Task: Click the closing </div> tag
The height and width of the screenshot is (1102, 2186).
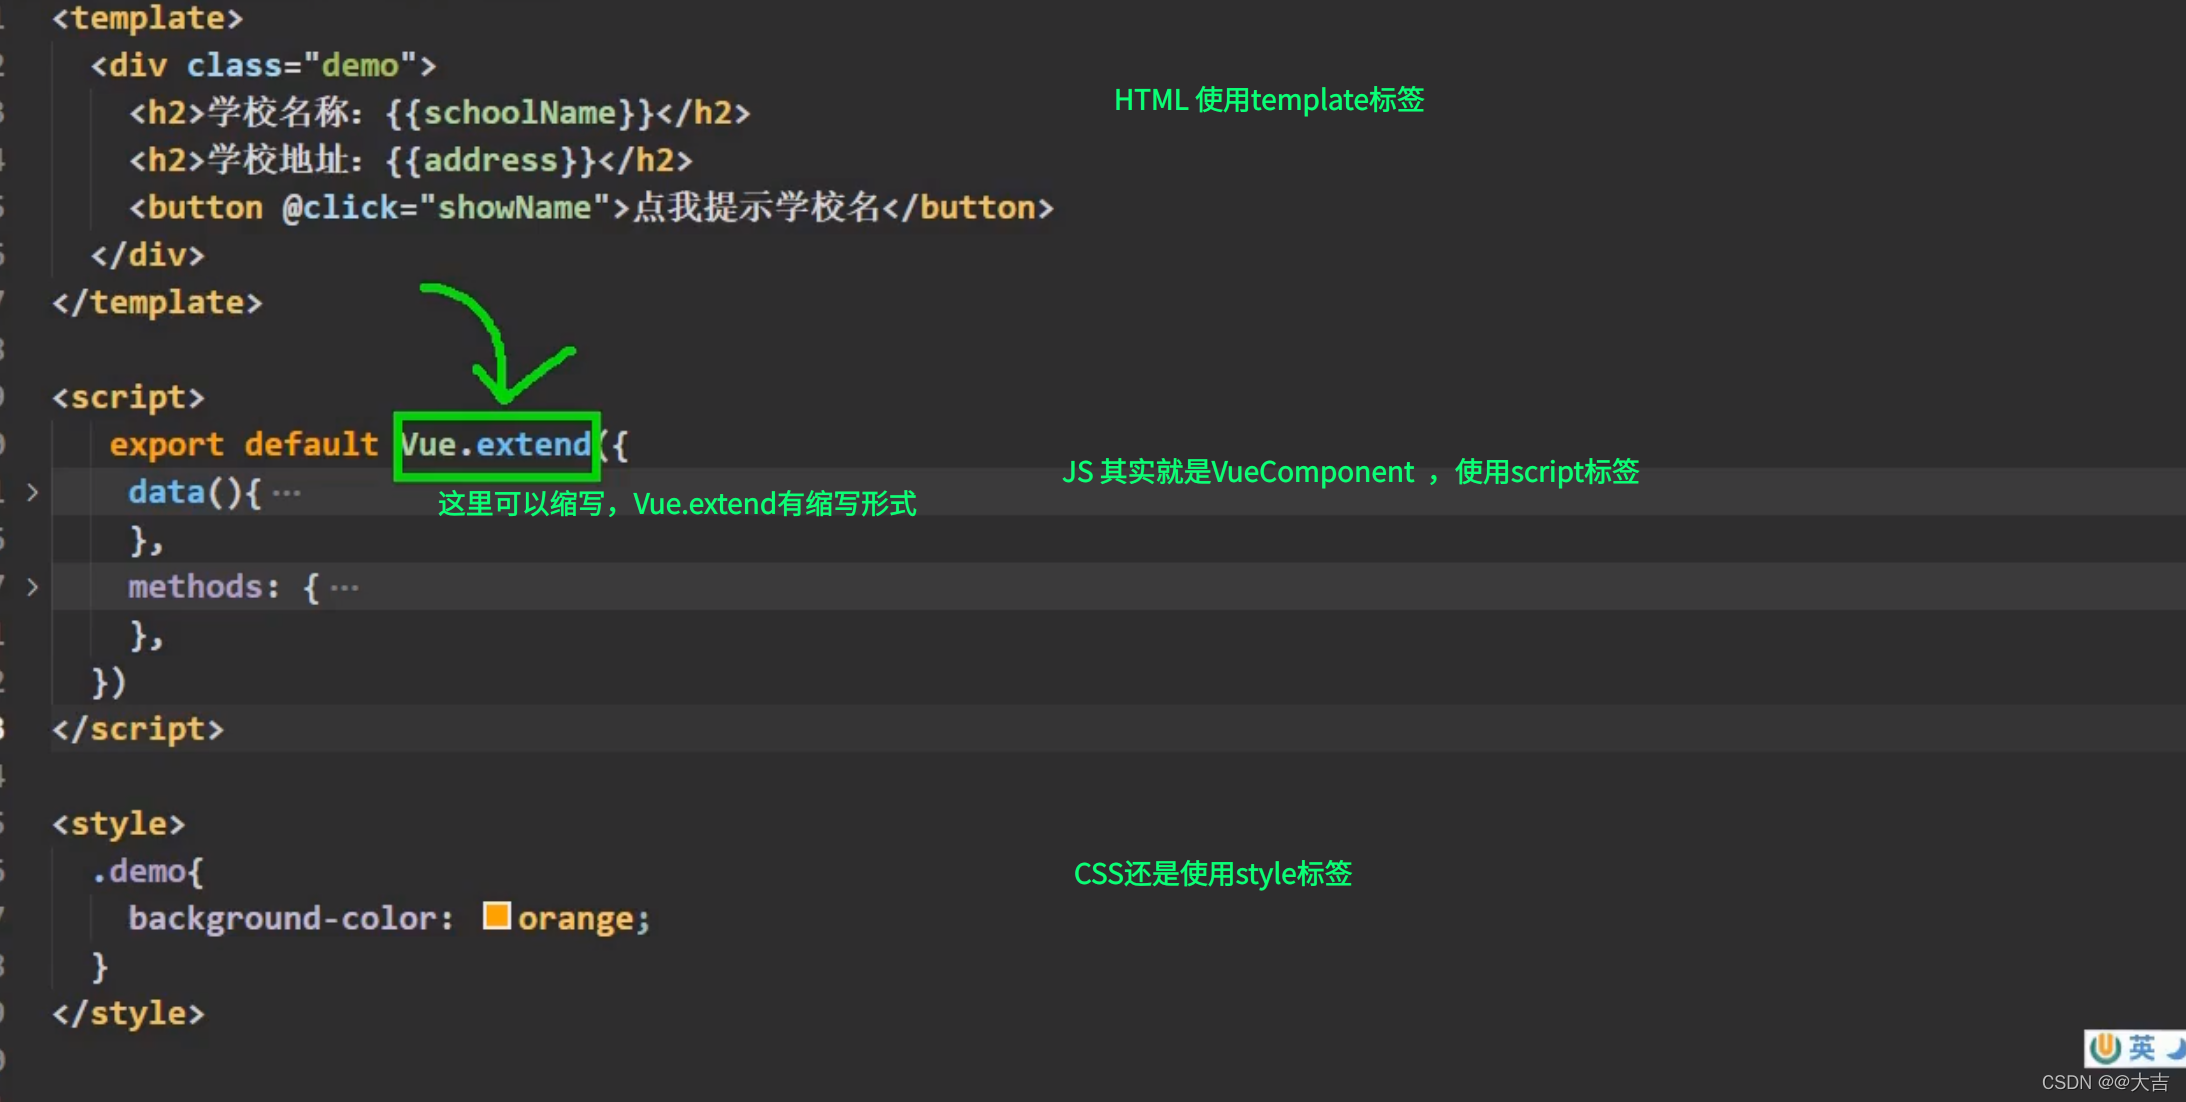Action: point(148,255)
